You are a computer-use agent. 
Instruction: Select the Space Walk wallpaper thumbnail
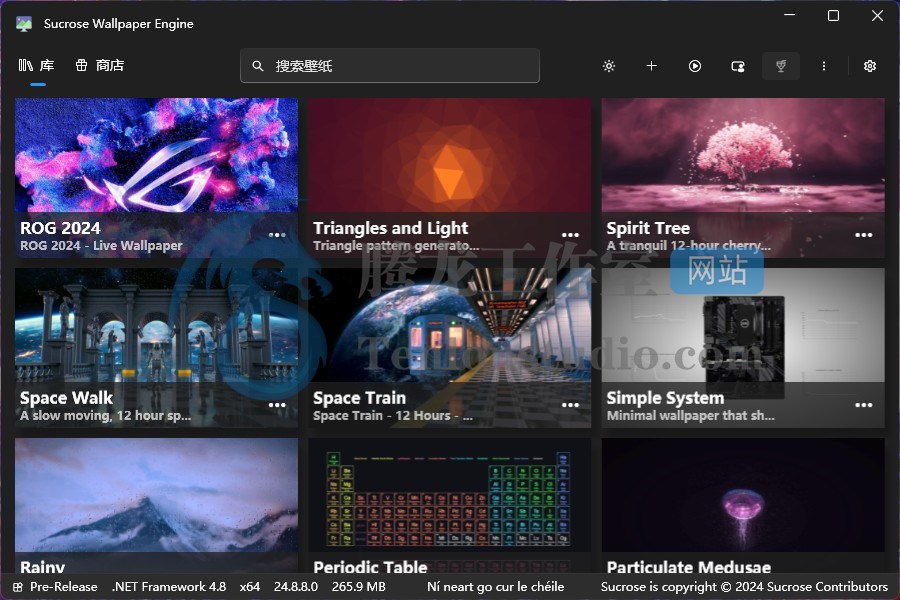156,325
